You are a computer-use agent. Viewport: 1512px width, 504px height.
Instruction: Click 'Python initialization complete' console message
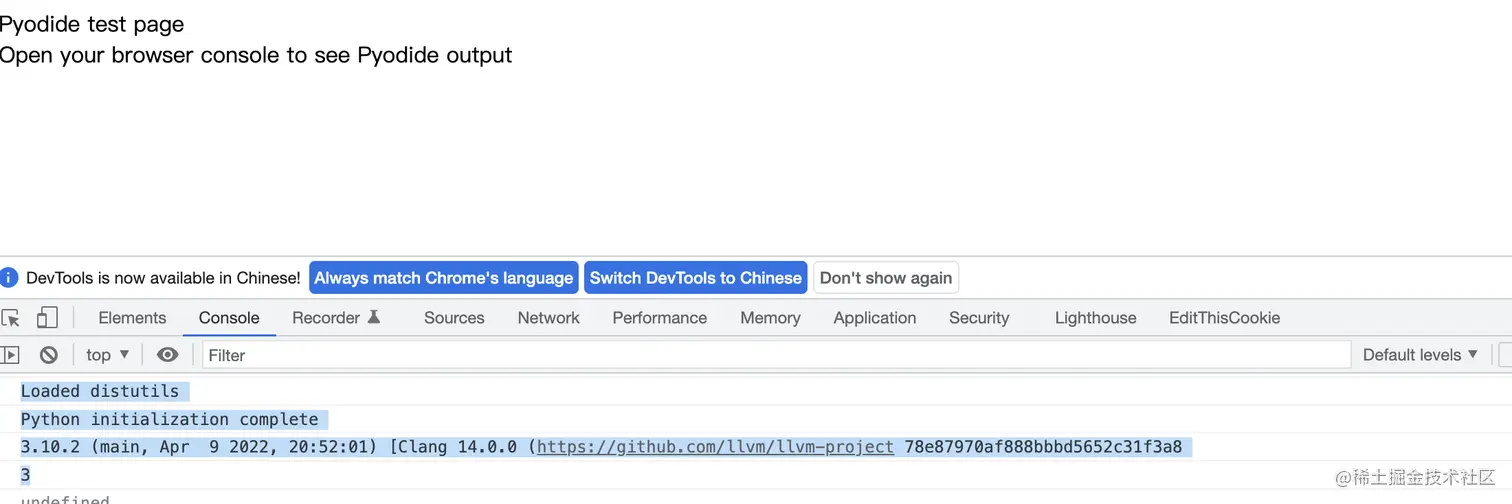[x=170, y=419]
